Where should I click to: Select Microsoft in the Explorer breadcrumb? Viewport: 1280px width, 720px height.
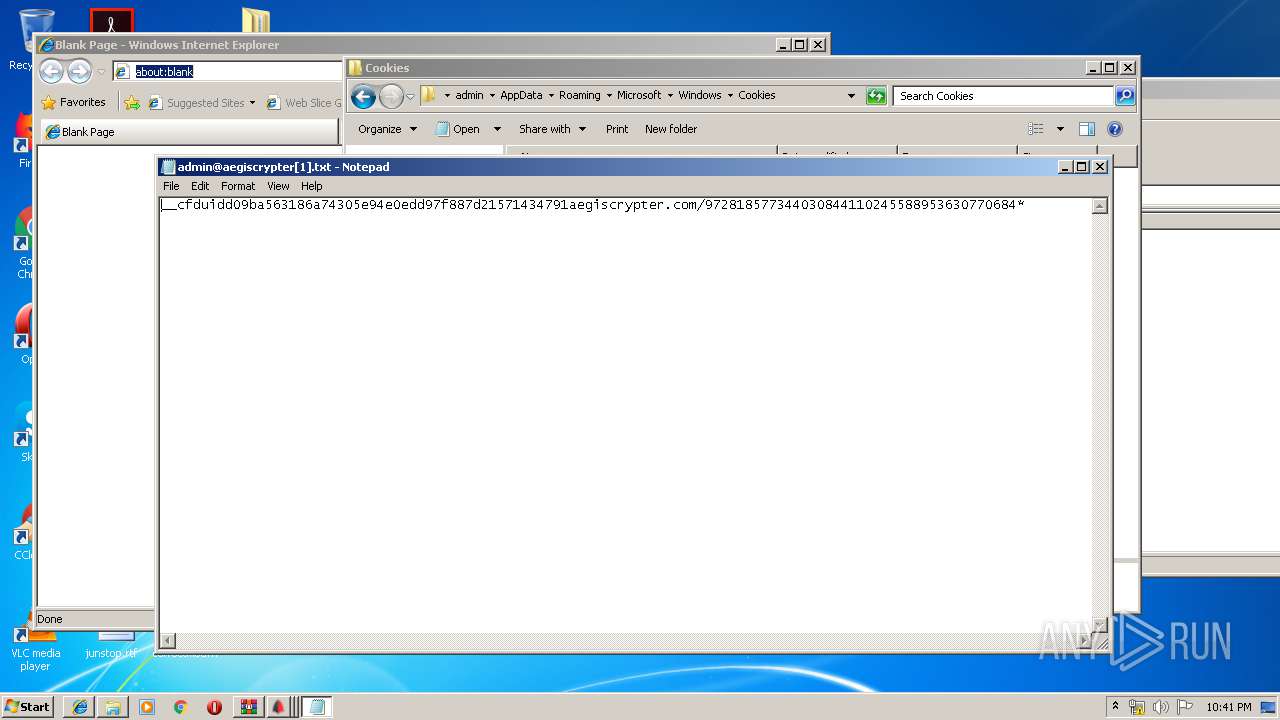click(639, 95)
